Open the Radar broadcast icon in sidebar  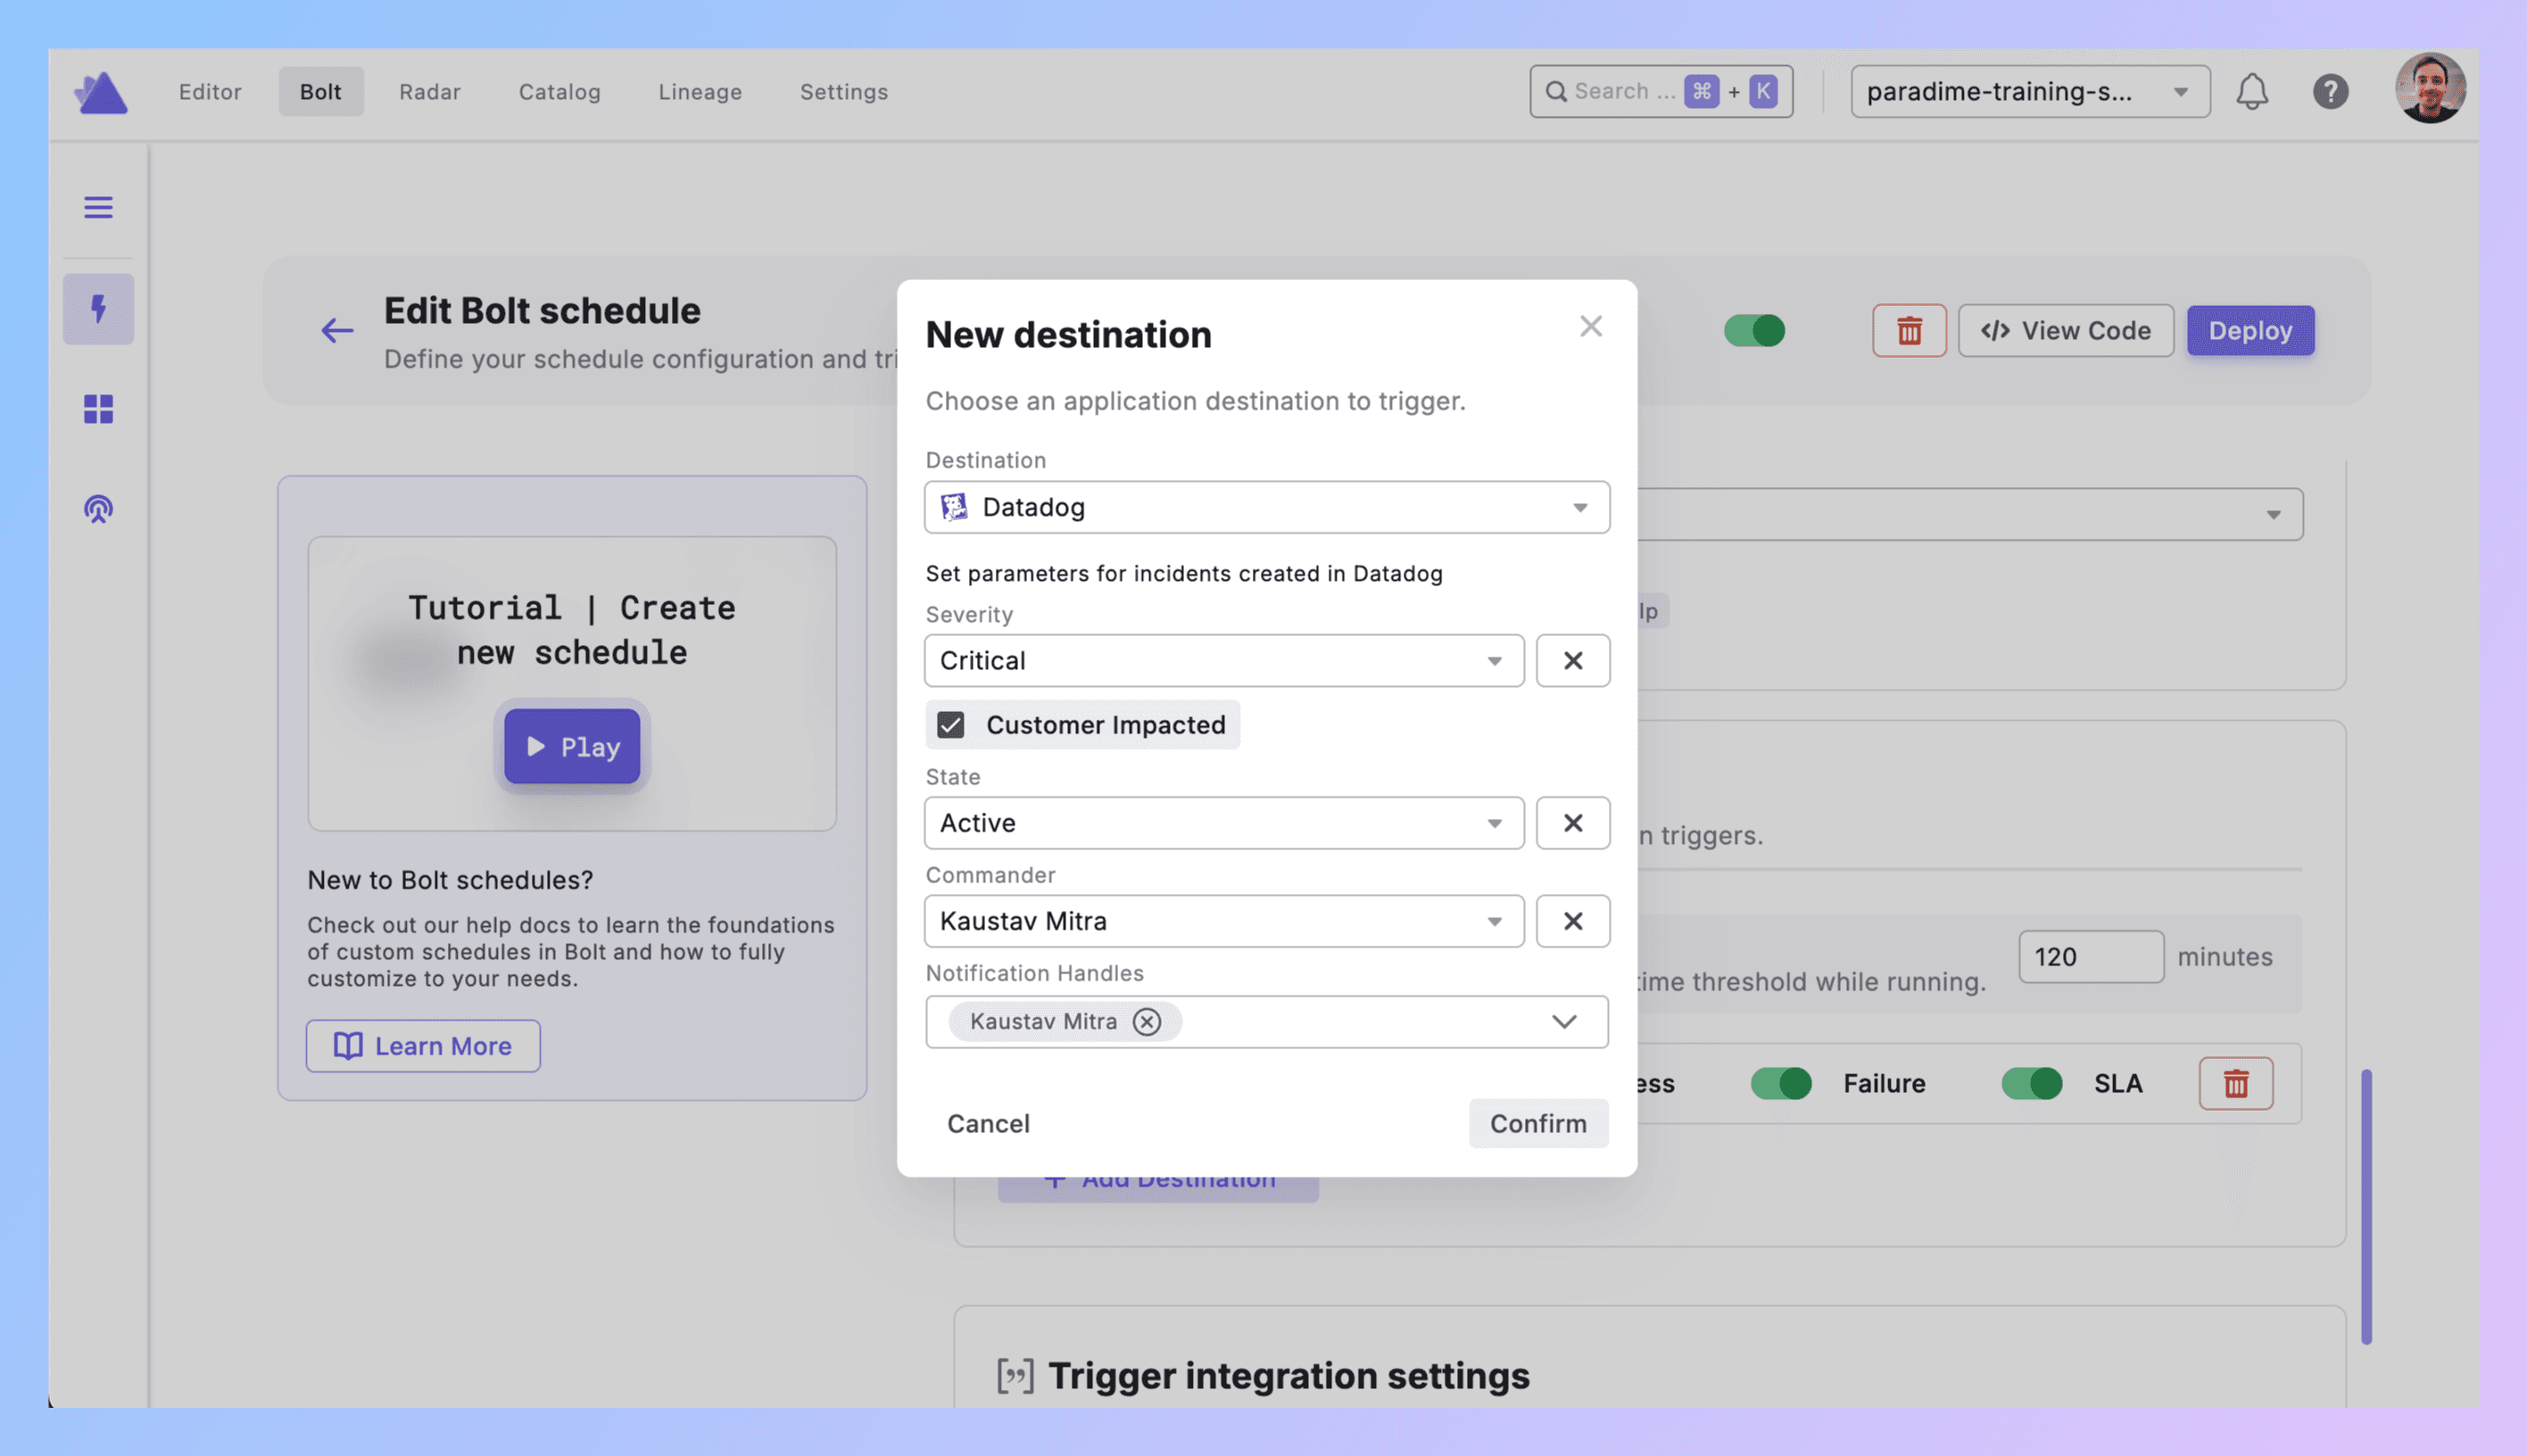(98, 509)
